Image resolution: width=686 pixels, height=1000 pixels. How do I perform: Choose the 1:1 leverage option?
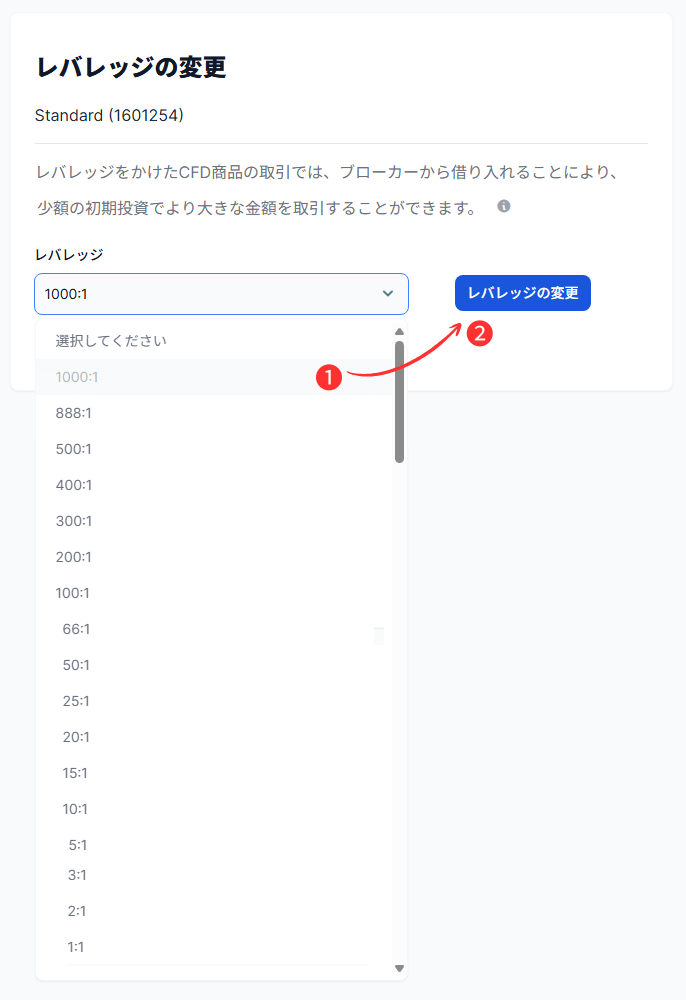(x=76, y=946)
